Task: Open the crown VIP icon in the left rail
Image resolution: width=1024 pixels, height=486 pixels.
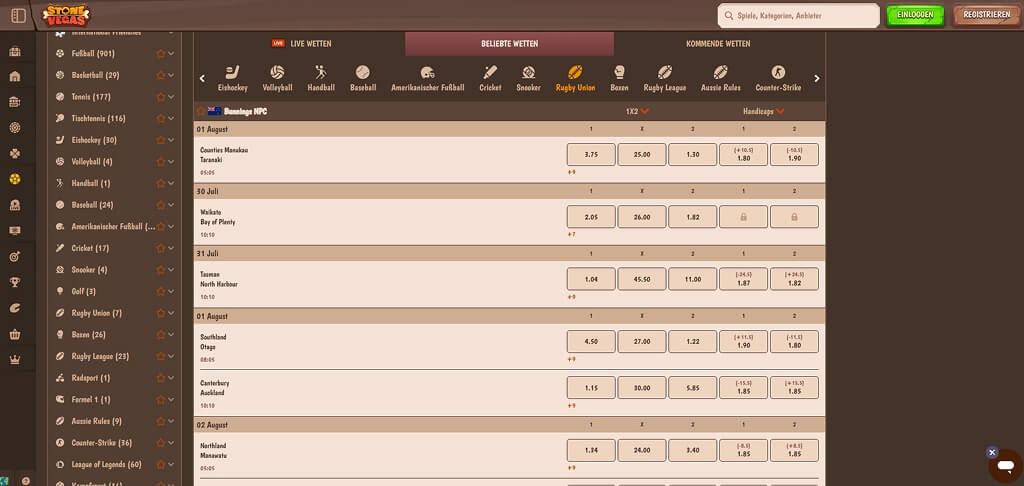Action: (x=14, y=360)
